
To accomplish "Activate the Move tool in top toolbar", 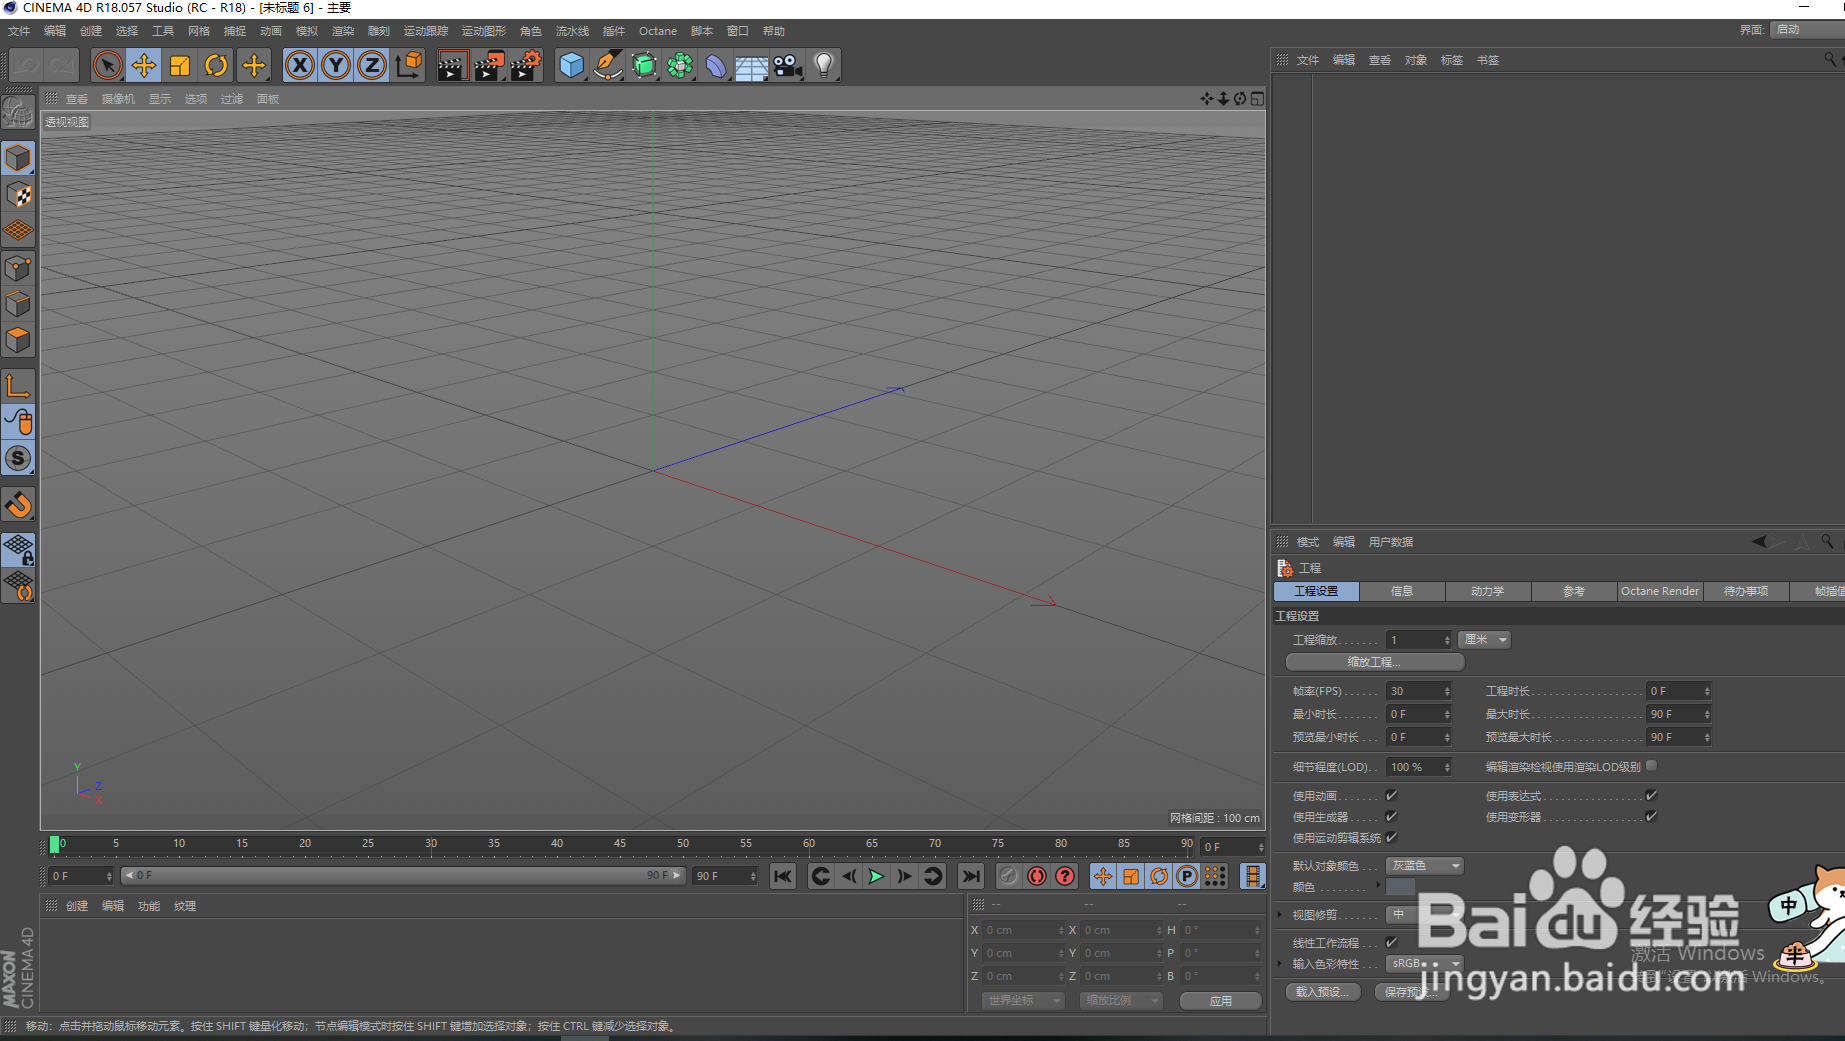I will click(143, 66).
